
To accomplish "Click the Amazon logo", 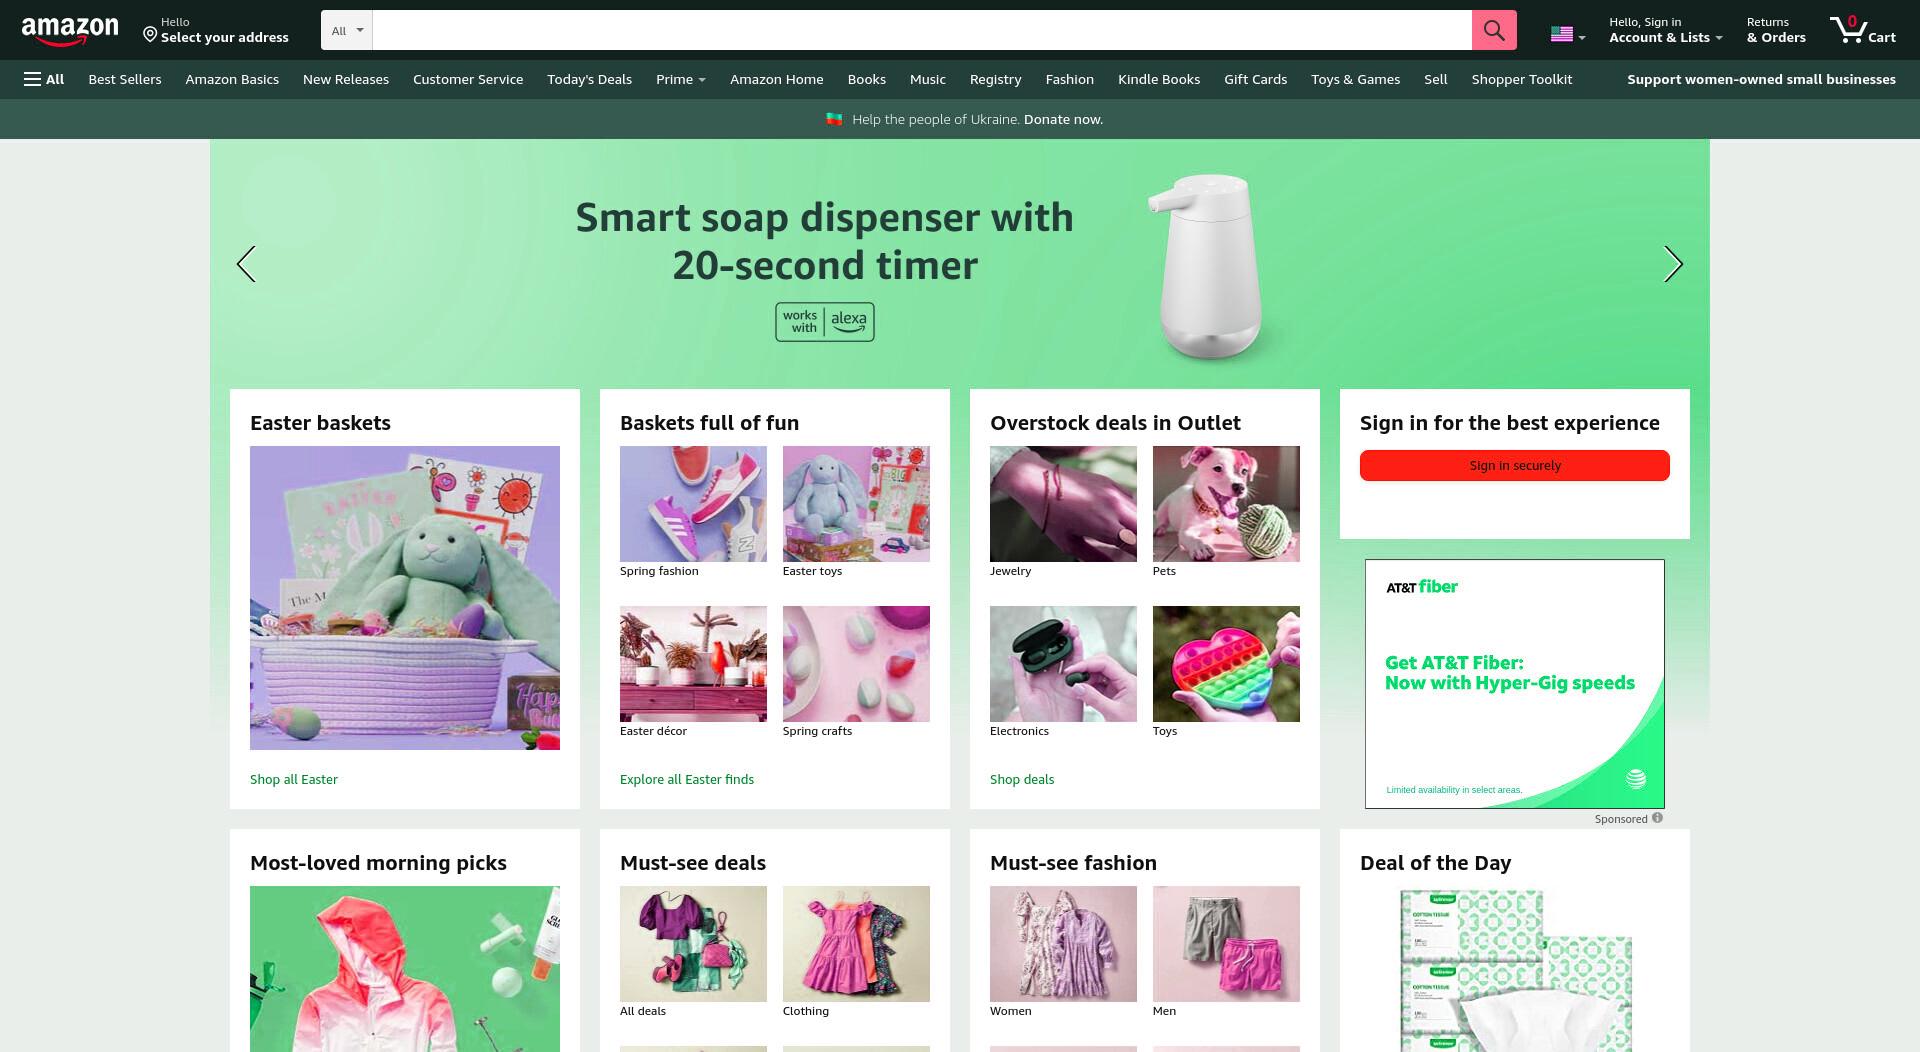I will [x=70, y=31].
